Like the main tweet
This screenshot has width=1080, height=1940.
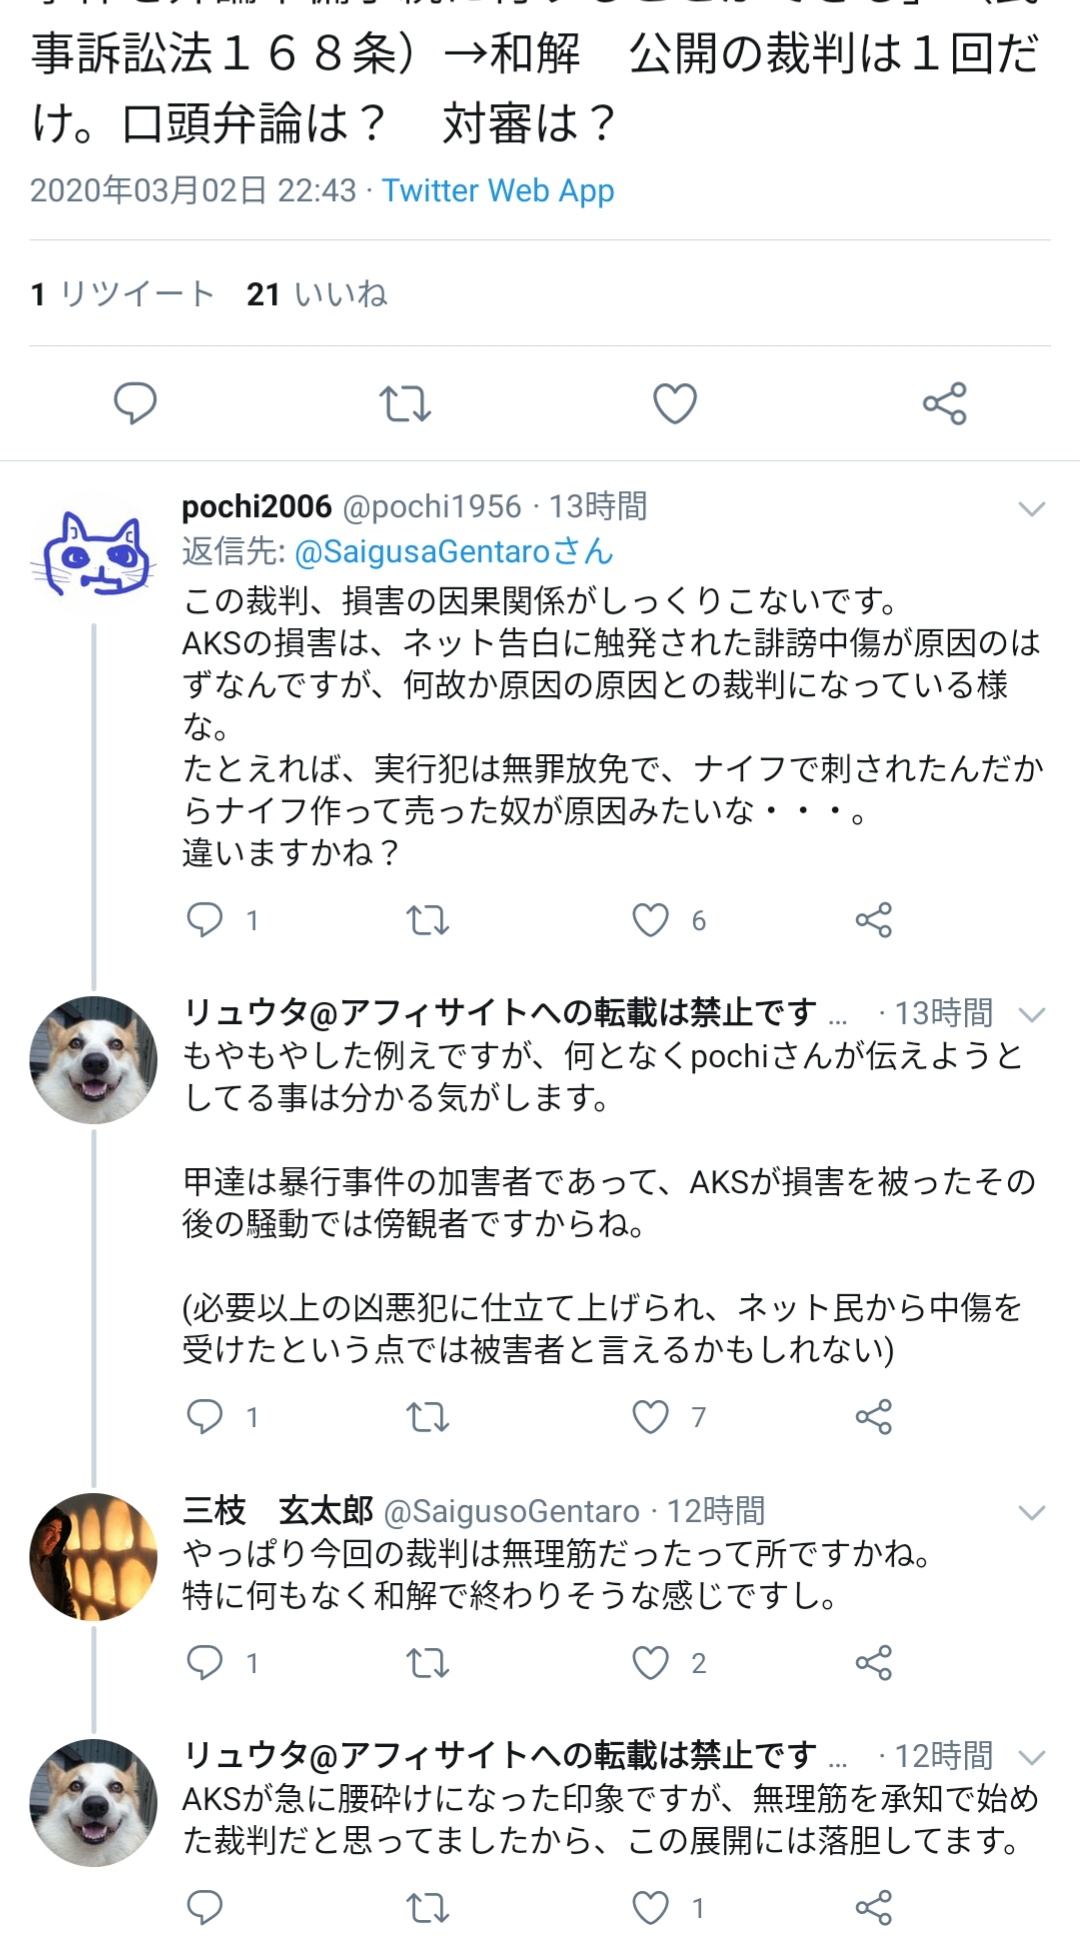(x=675, y=403)
